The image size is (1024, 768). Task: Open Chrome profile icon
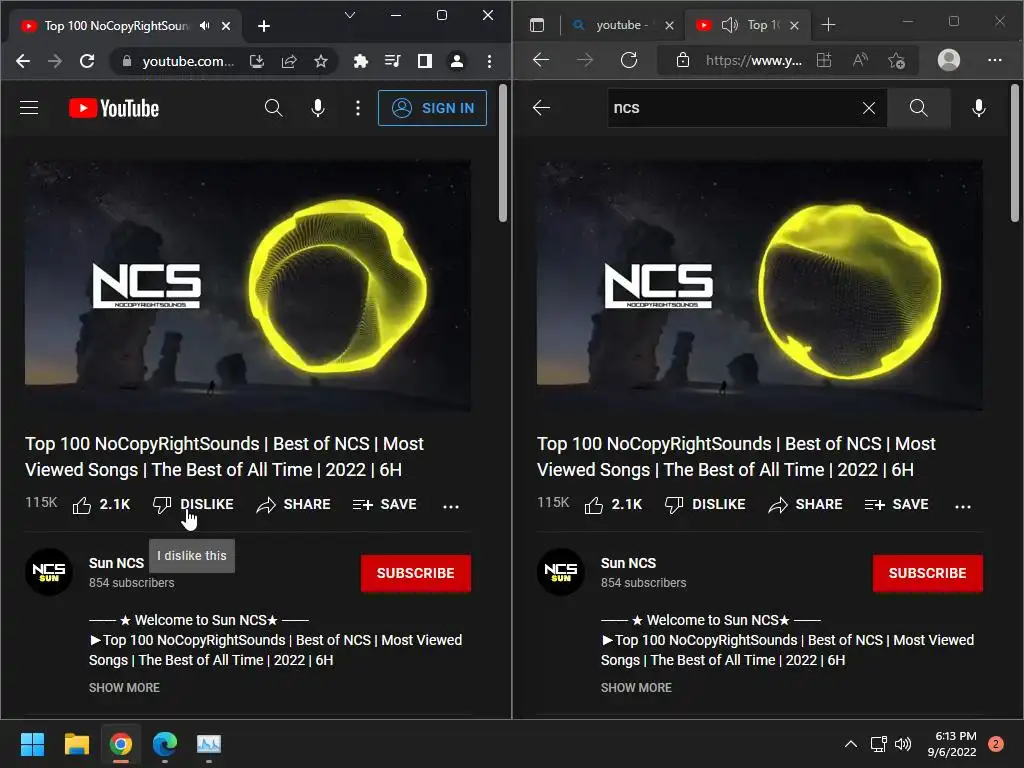point(456,61)
